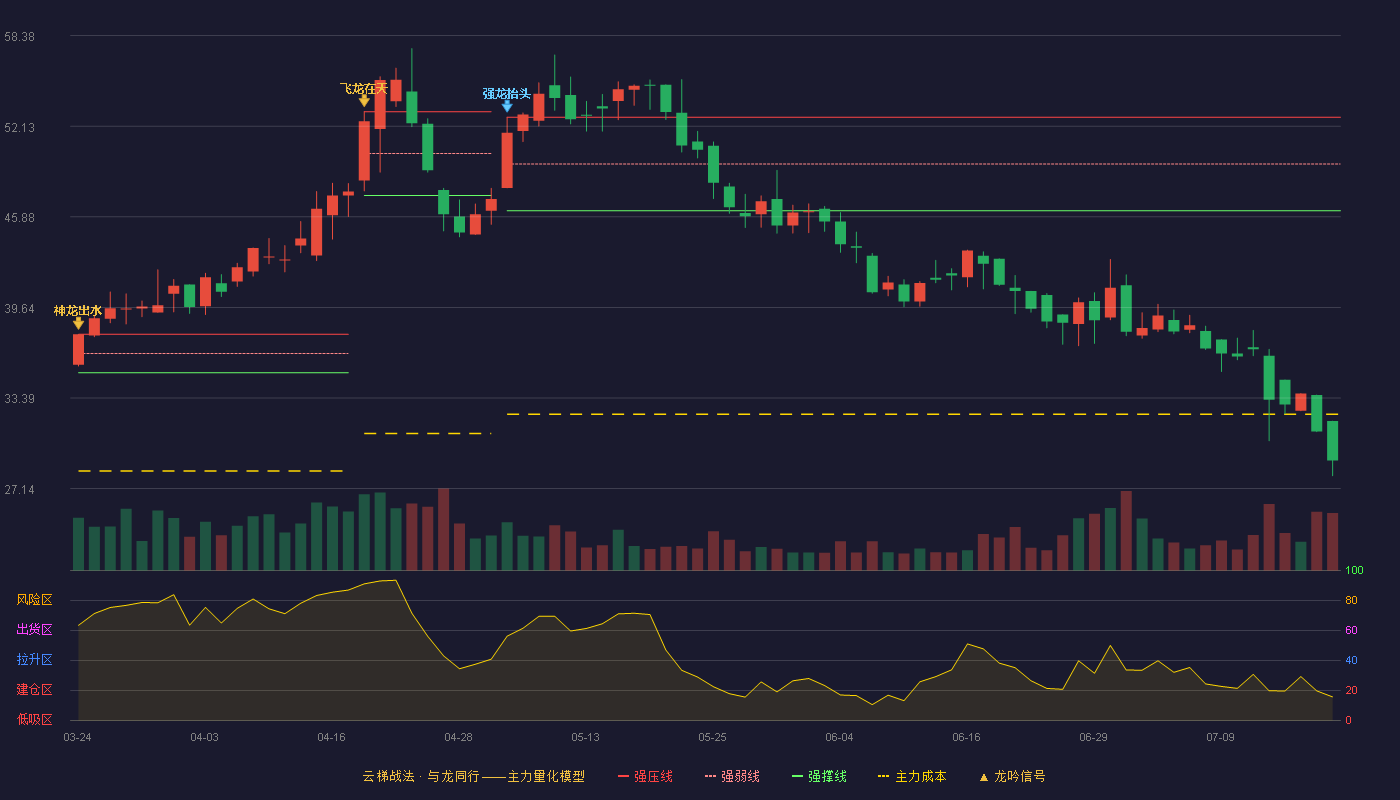Click the 龙吟信号 triangle legend icon

click(983, 777)
